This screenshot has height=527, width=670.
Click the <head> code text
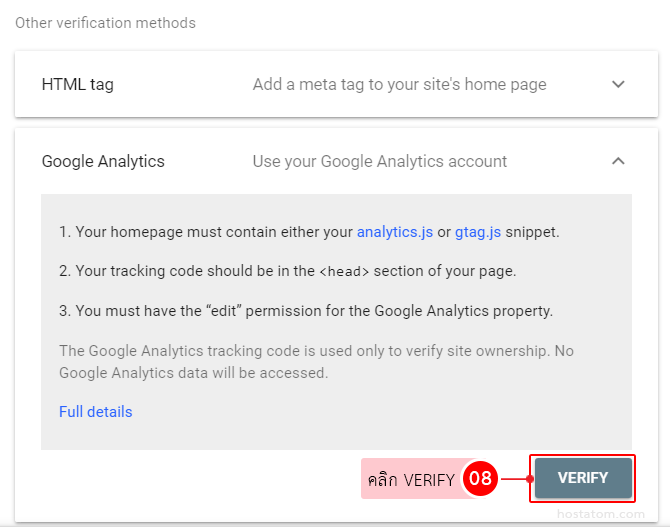(344, 272)
